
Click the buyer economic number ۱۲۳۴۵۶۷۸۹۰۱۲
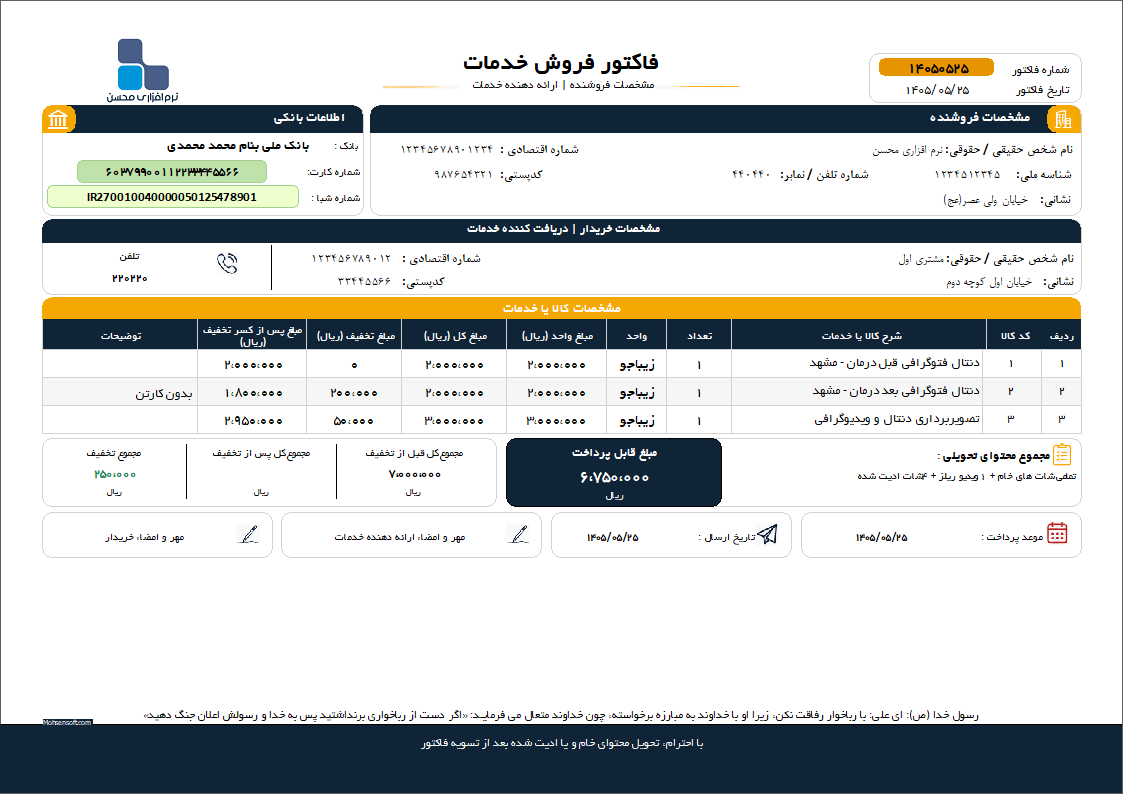pos(352,258)
